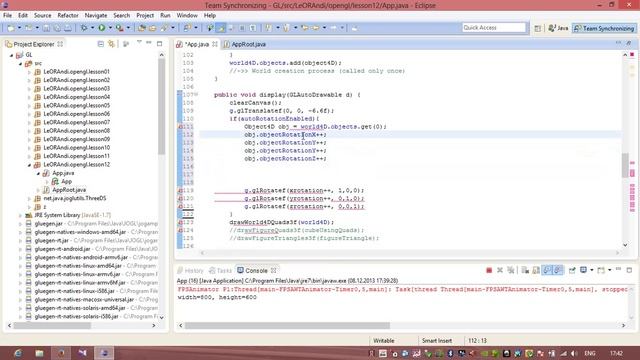Select net.java.joglutils.ThreeDS package

click(x=75, y=198)
